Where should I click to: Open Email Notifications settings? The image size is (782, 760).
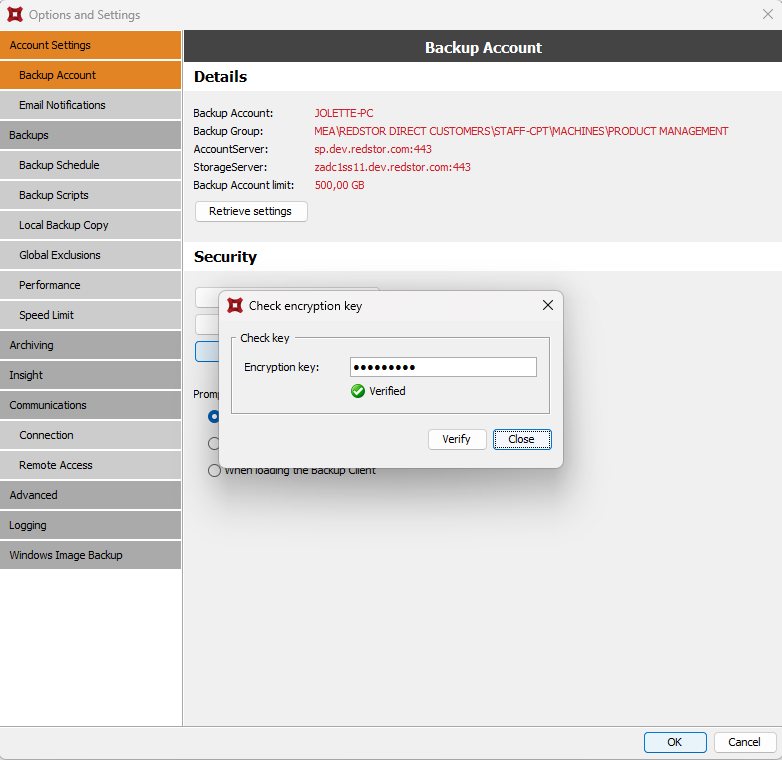pyautogui.click(x=90, y=105)
